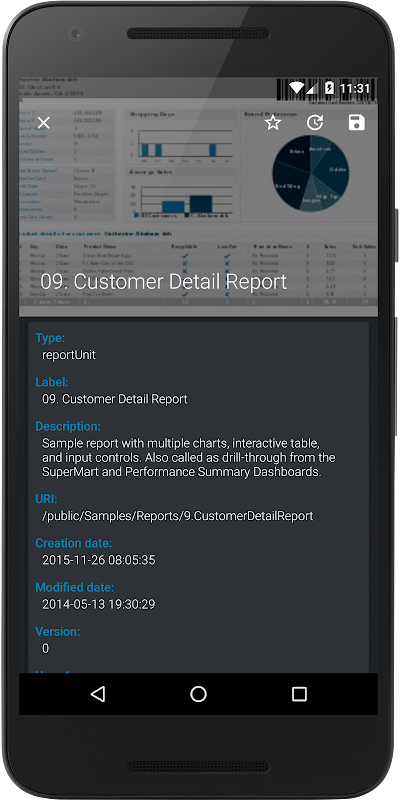Tap the 11:31 clock in status bar
The width and height of the screenshot is (400, 800).
tap(355, 89)
